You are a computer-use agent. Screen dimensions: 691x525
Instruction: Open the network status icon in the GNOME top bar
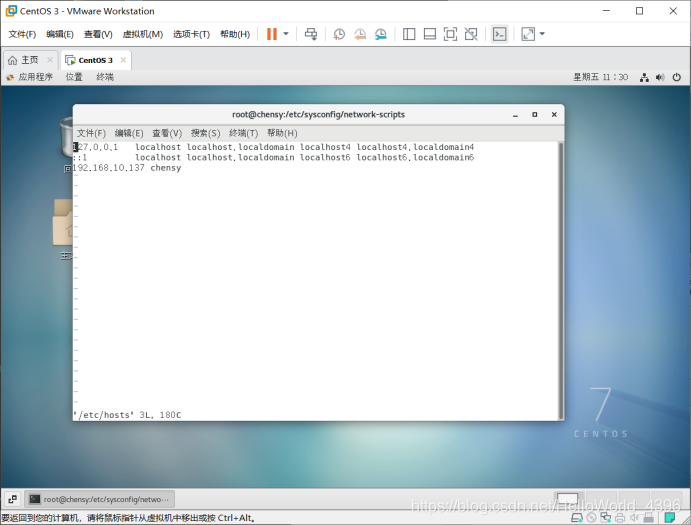(x=644, y=78)
